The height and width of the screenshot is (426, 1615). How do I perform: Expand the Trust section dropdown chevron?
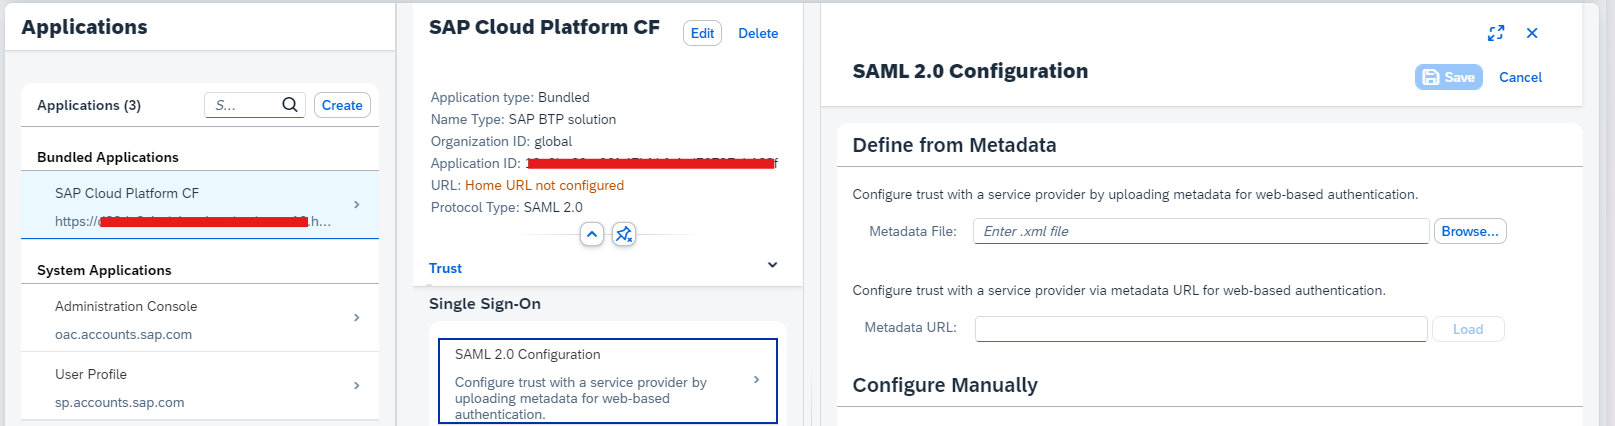772,265
